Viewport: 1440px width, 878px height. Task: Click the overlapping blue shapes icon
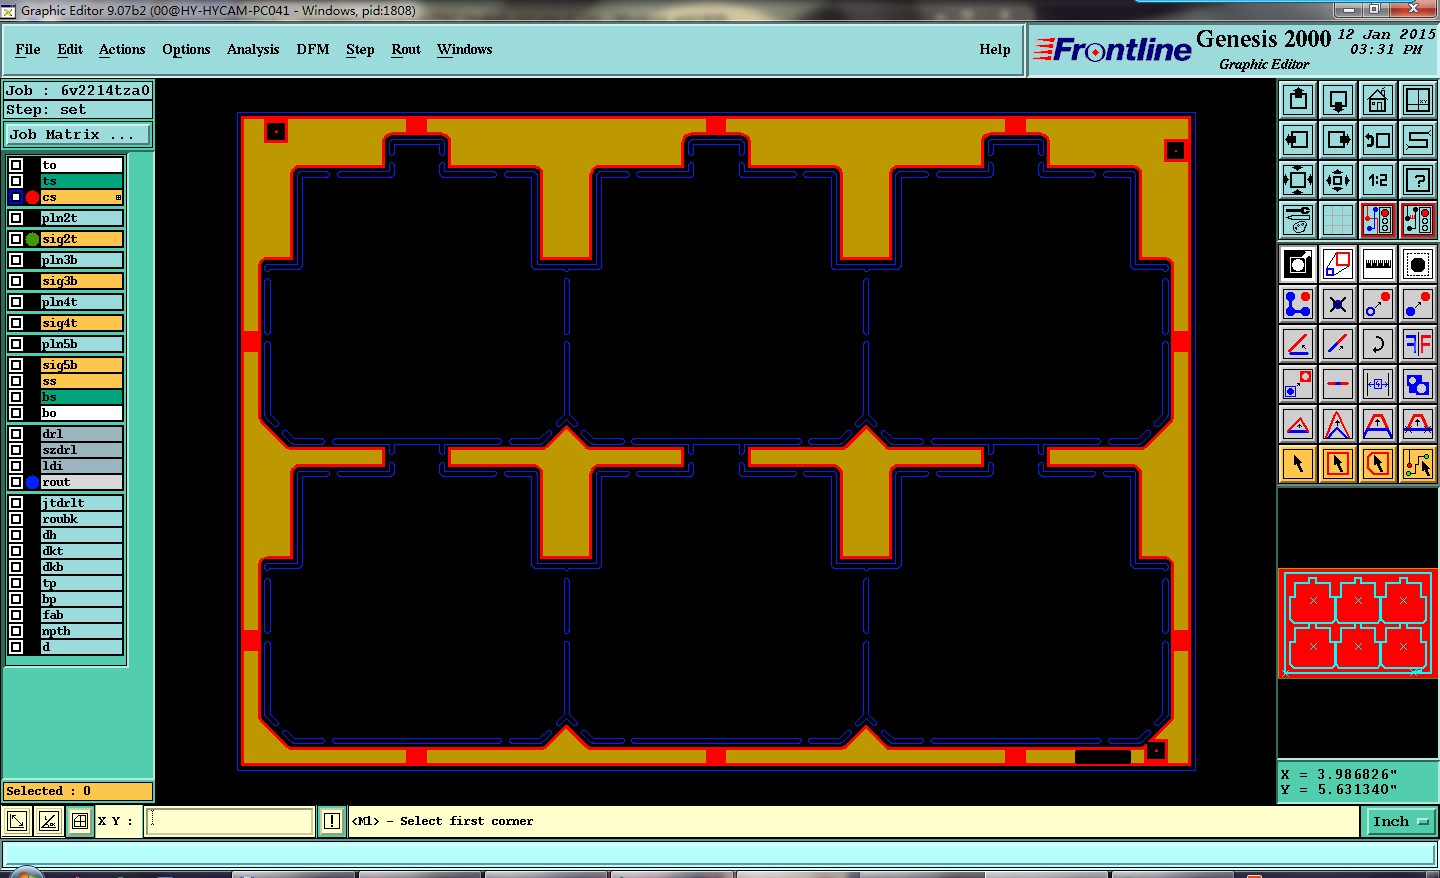point(1418,384)
